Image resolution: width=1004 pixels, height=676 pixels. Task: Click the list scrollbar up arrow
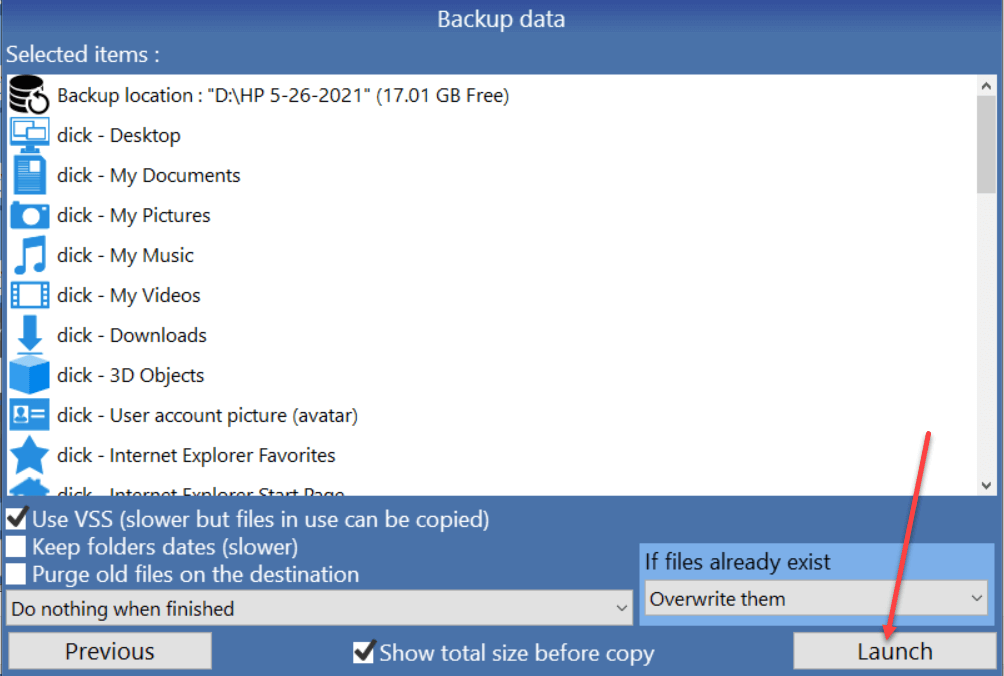[986, 86]
